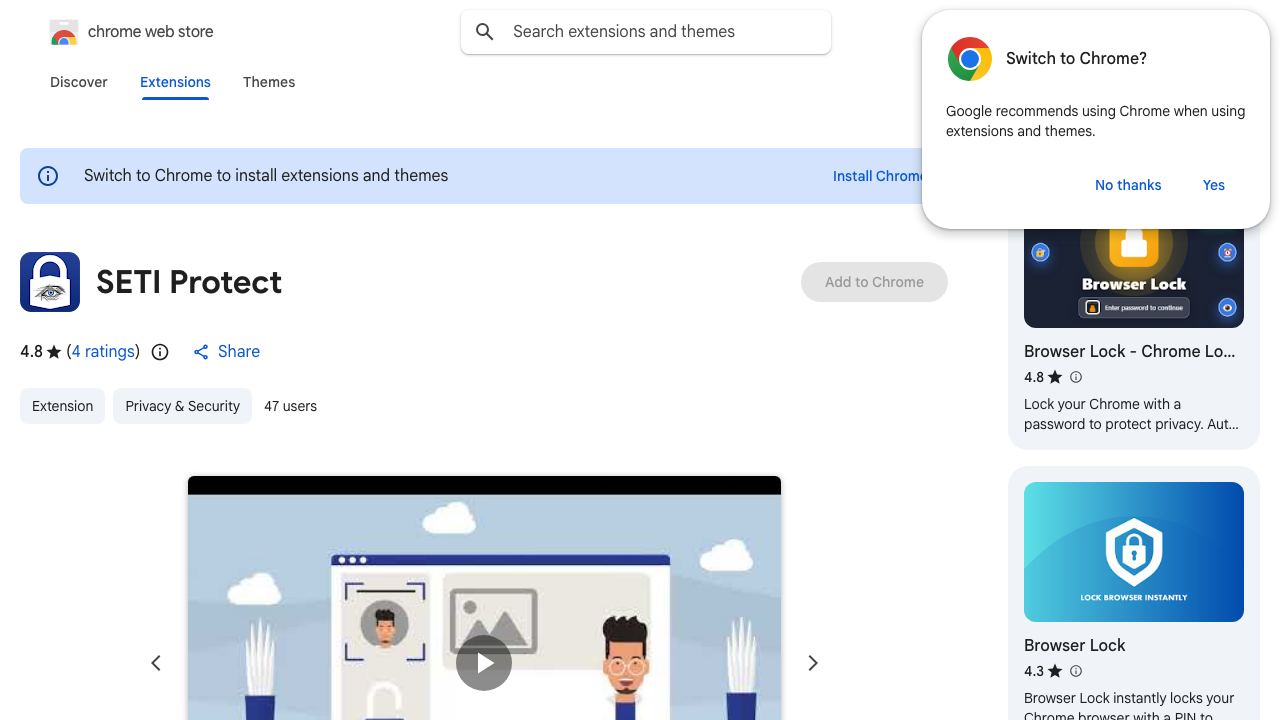
Task: Click the Add to Chrome button
Action: [874, 282]
